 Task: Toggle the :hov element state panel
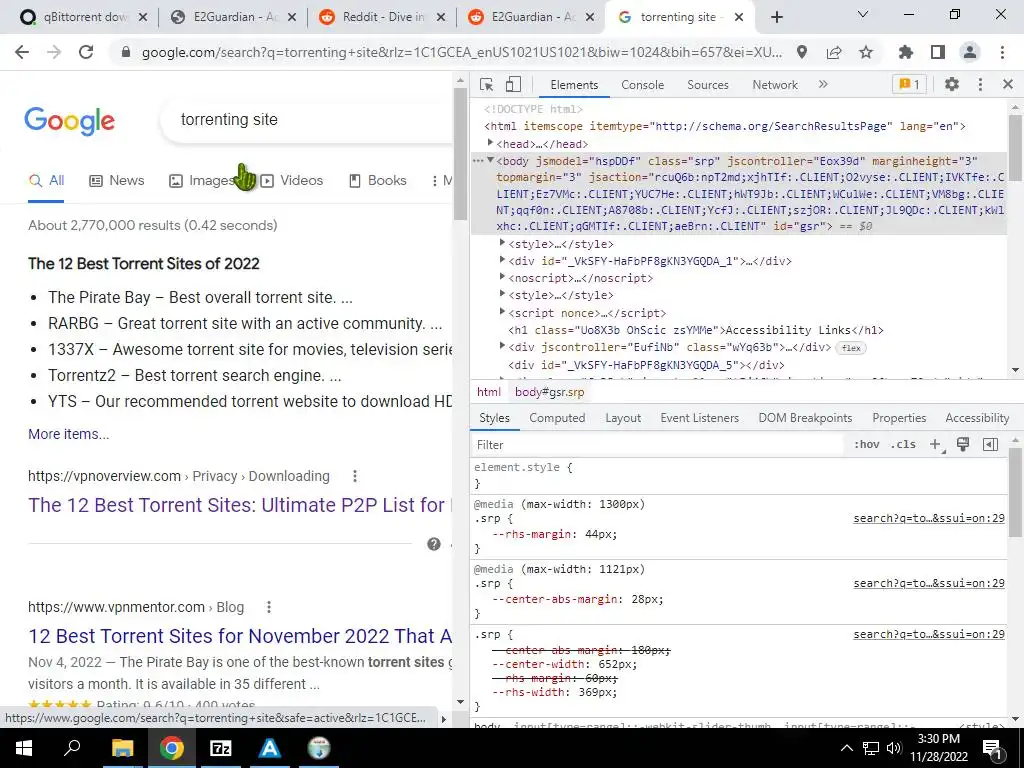click(x=867, y=445)
